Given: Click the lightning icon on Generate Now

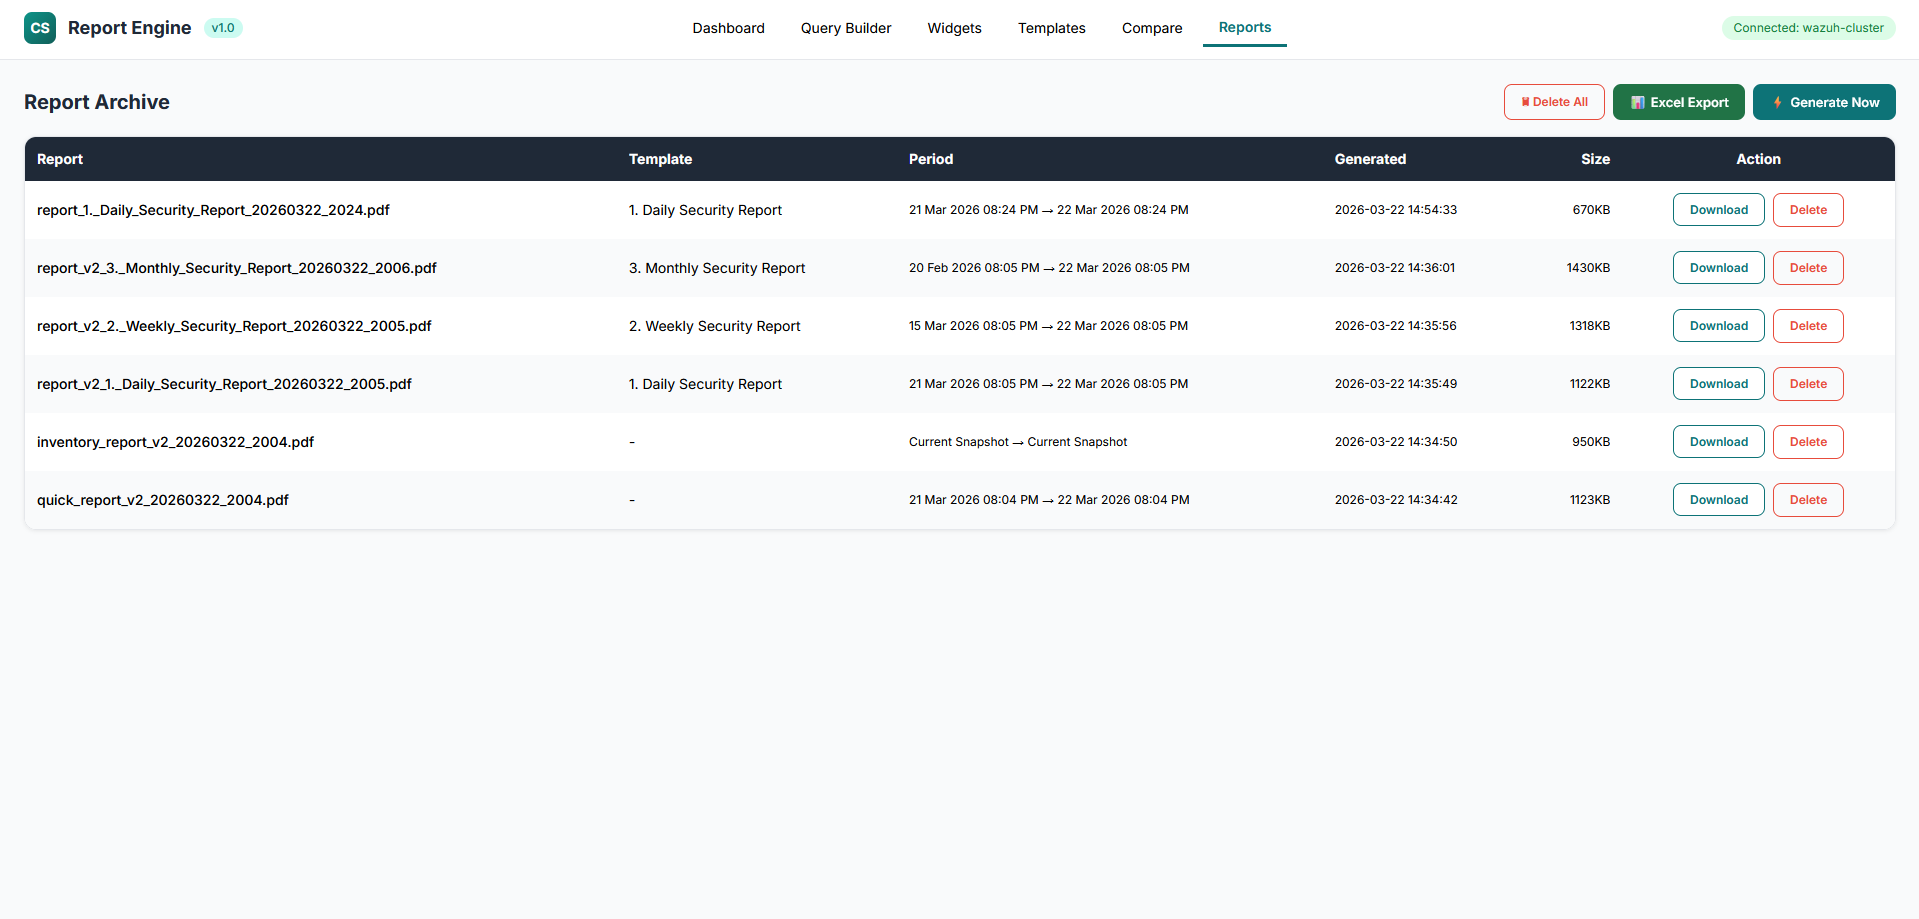Looking at the screenshot, I should pos(1779,102).
